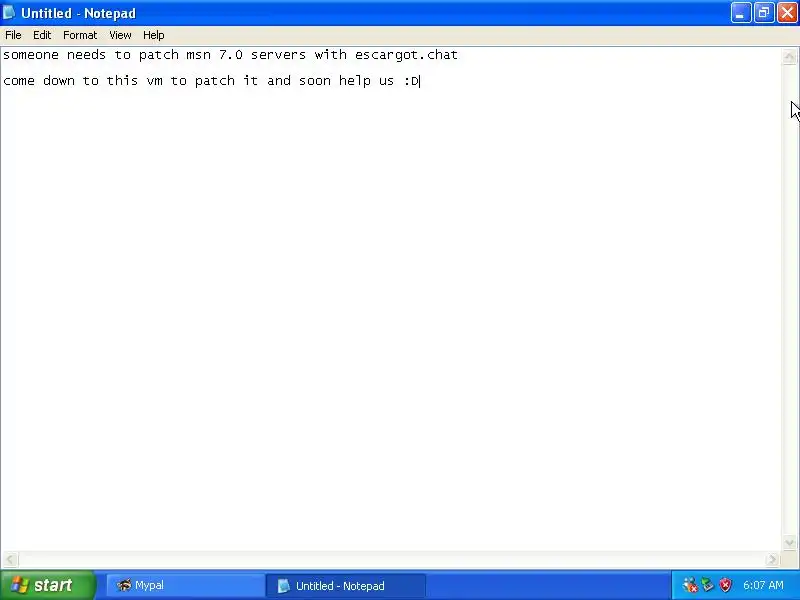Click the red shield security alert tray icon

coord(725,585)
